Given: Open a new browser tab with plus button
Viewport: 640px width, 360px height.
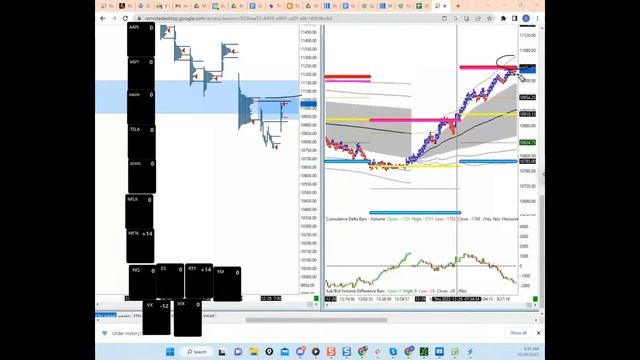Looking at the screenshot, I should pyautogui.click(x=458, y=6).
